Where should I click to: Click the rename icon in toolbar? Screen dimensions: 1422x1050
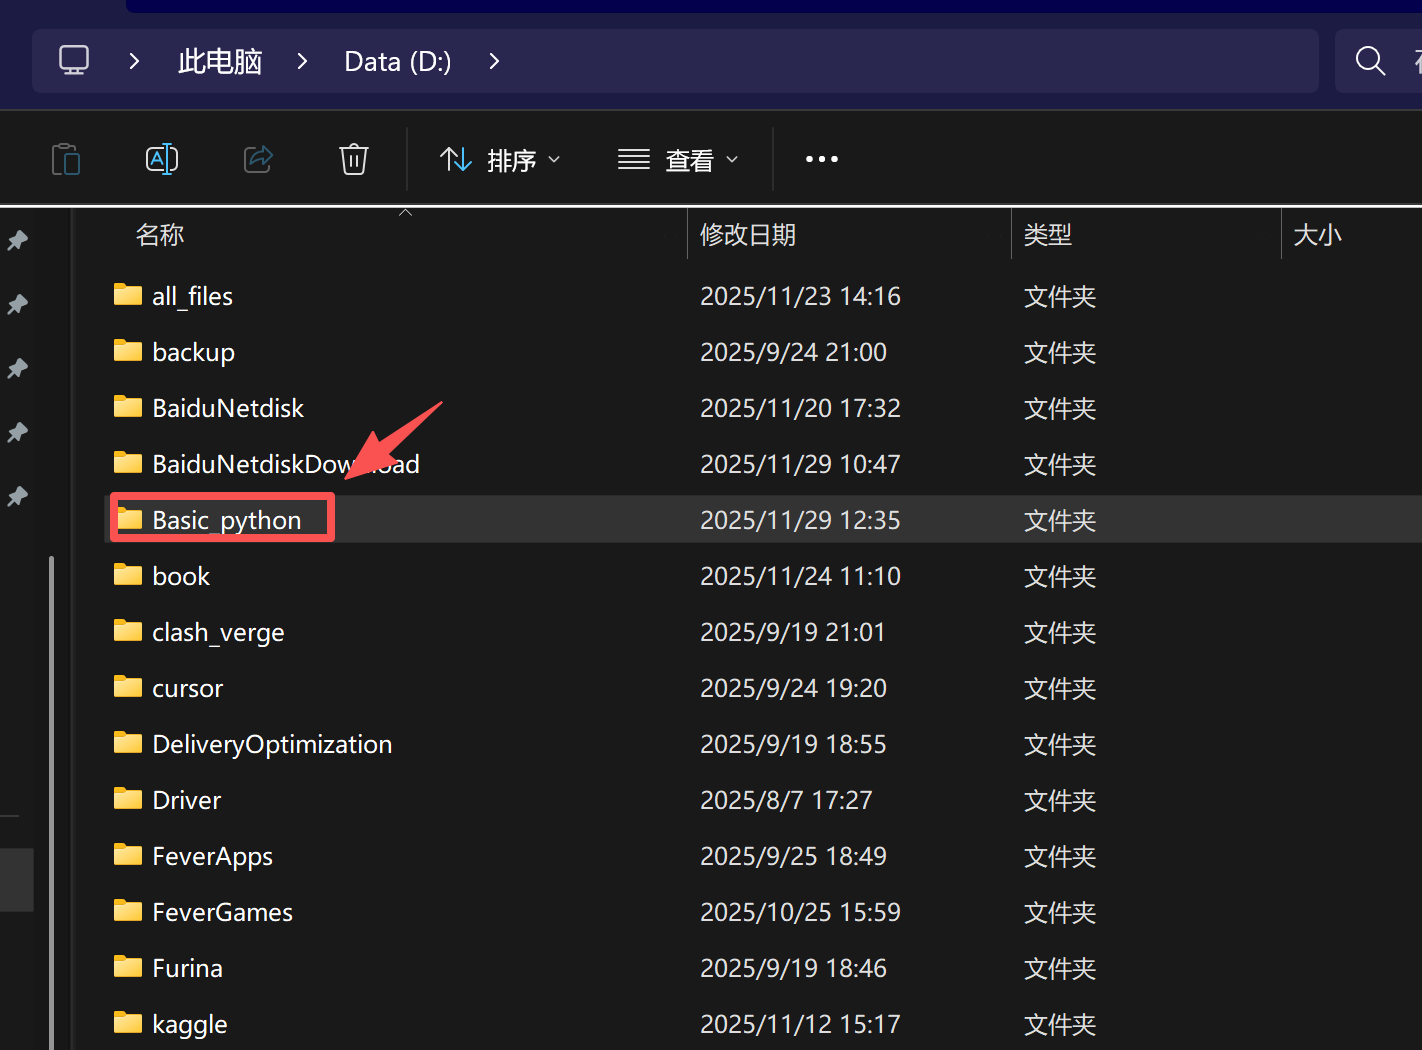[162, 159]
